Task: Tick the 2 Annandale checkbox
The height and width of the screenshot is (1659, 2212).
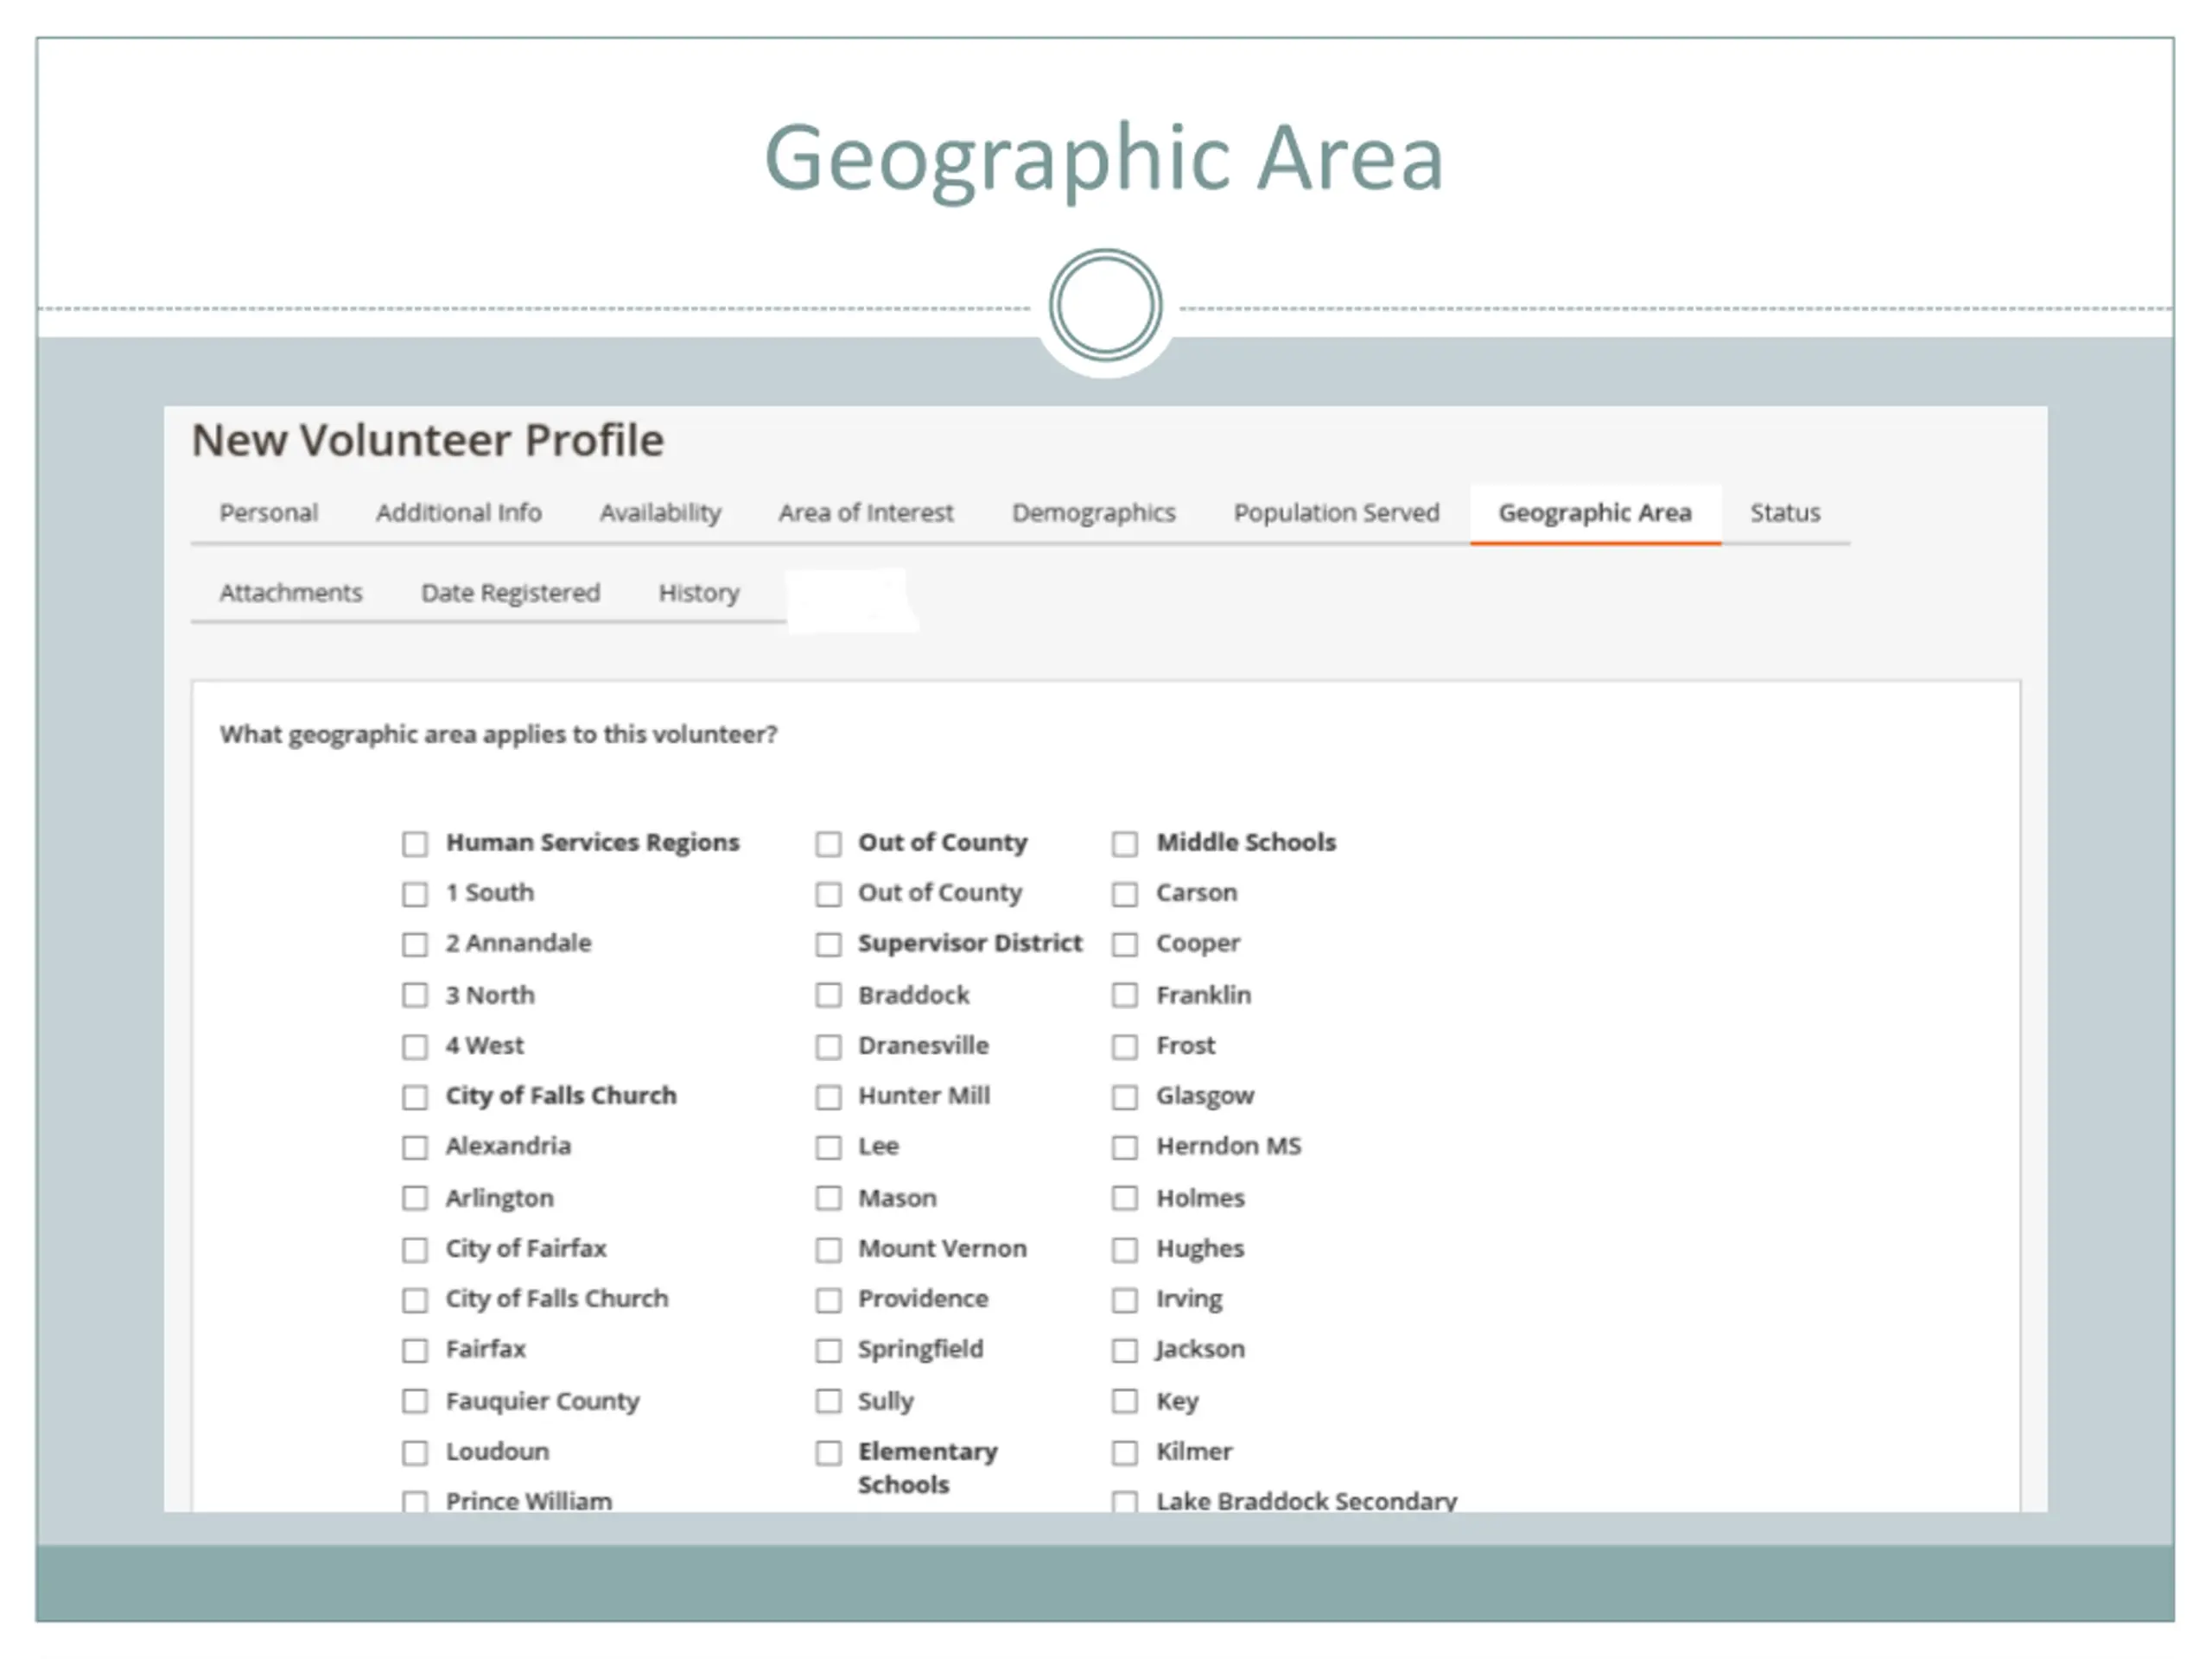Action: click(415, 945)
